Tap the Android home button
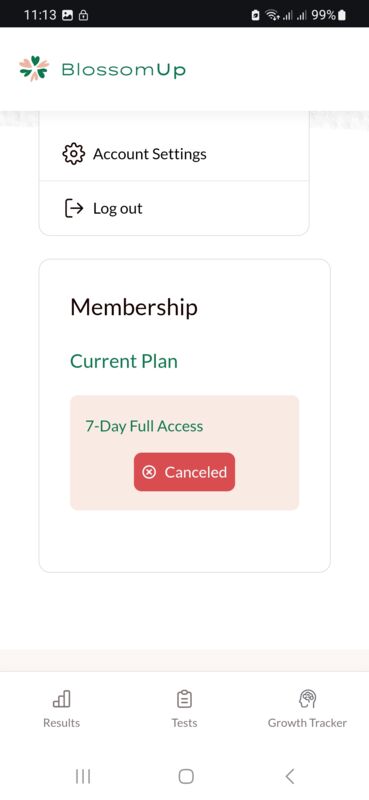 click(x=186, y=777)
